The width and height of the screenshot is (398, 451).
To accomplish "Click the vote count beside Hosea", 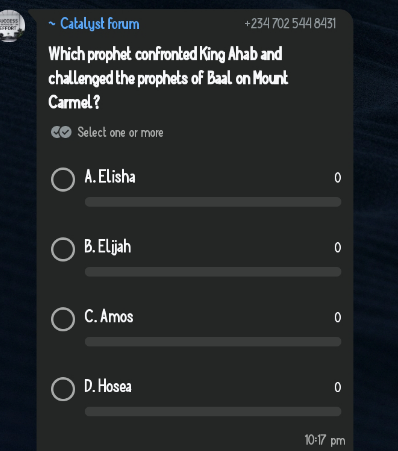I will [338, 387].
